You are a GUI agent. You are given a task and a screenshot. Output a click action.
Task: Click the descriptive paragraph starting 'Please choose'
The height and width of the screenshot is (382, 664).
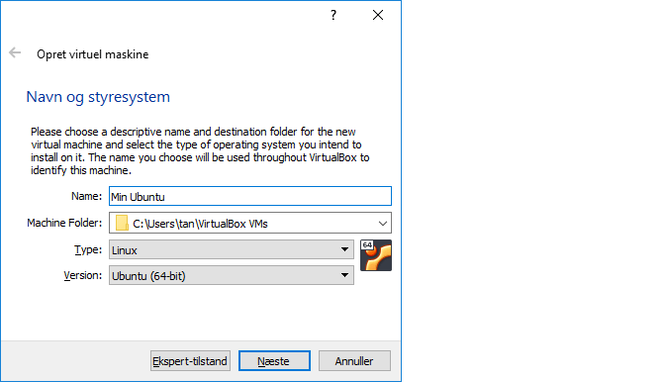pyautogui.click(x=200, y=151)
